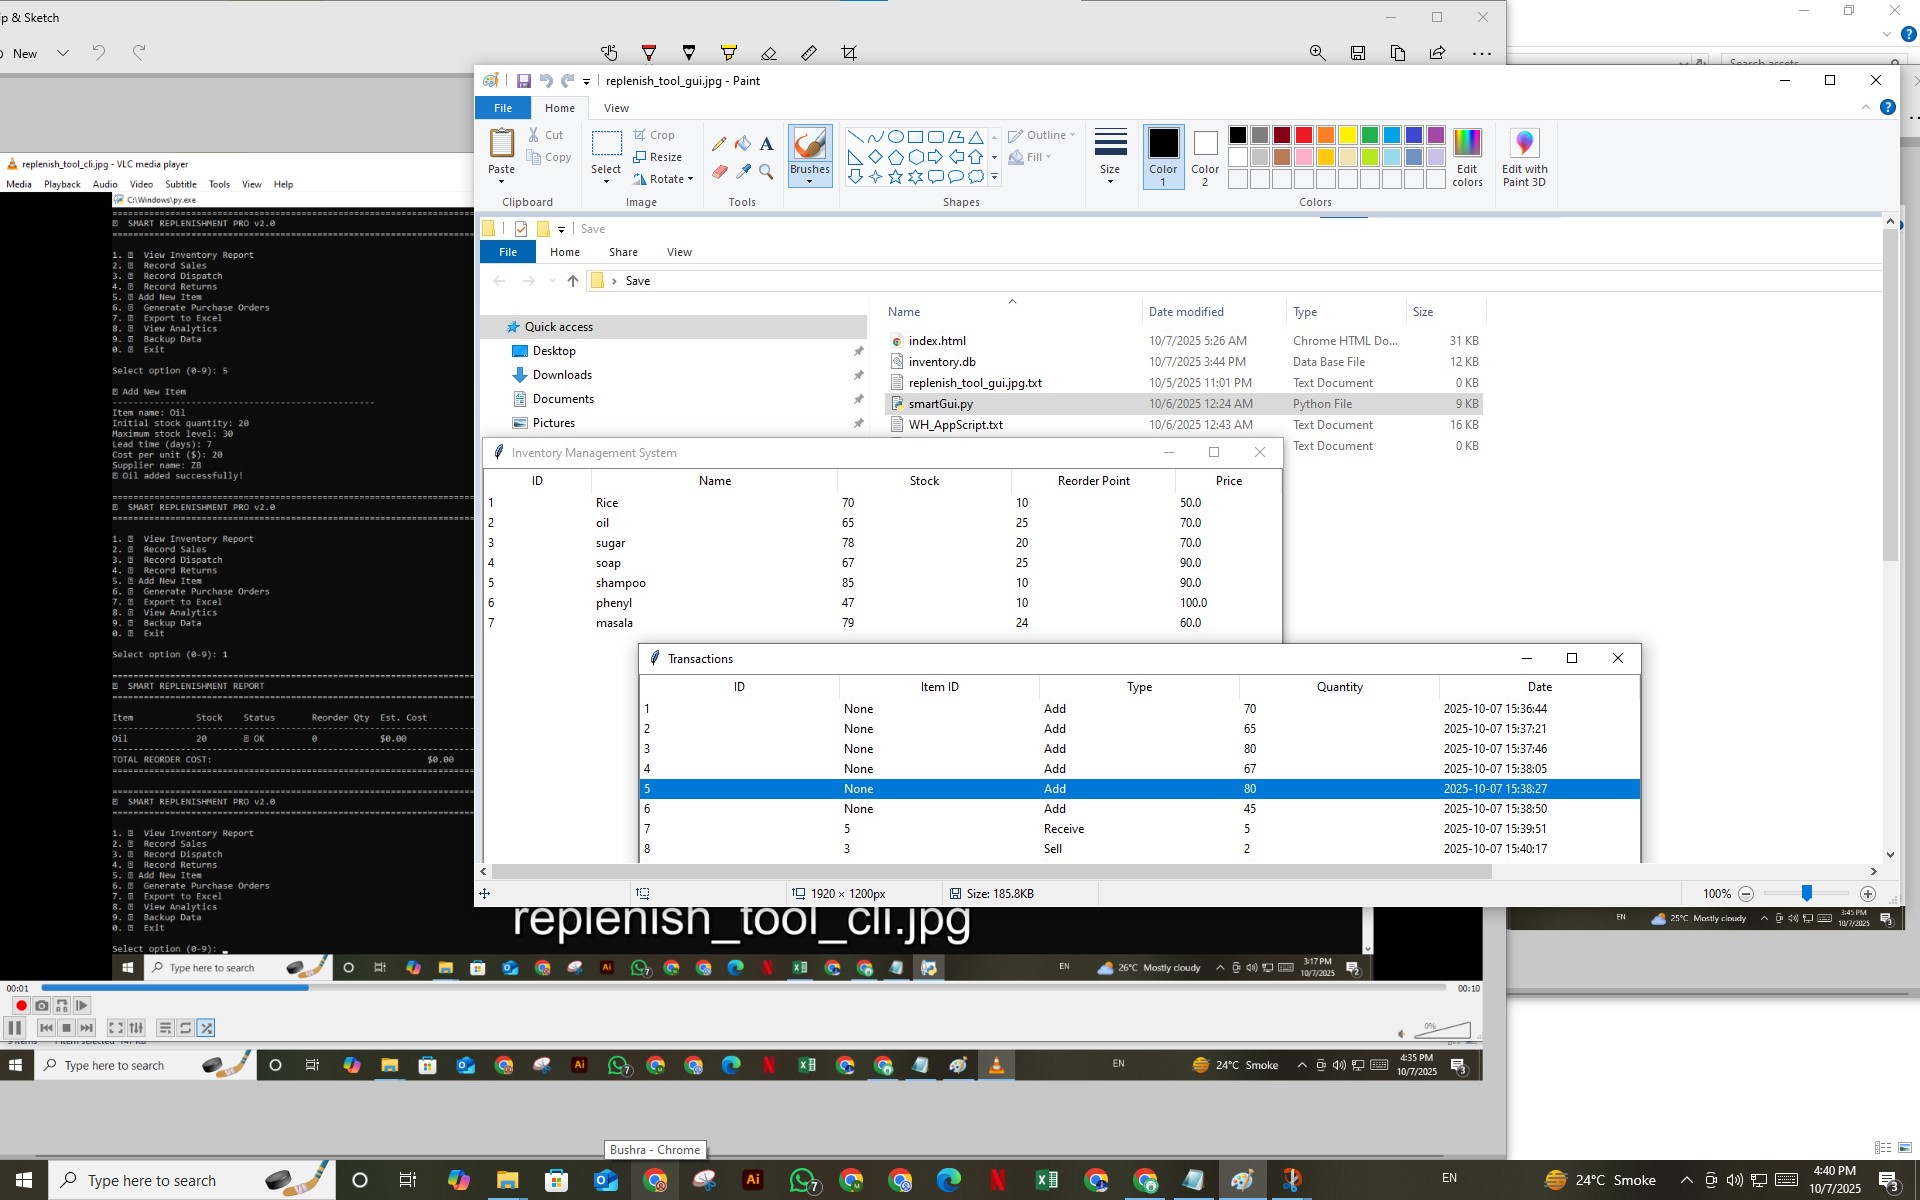This screenshot has width=1920, height=1200.
Task: Select the Pencil tool in Paint
Action: (719, 144)
